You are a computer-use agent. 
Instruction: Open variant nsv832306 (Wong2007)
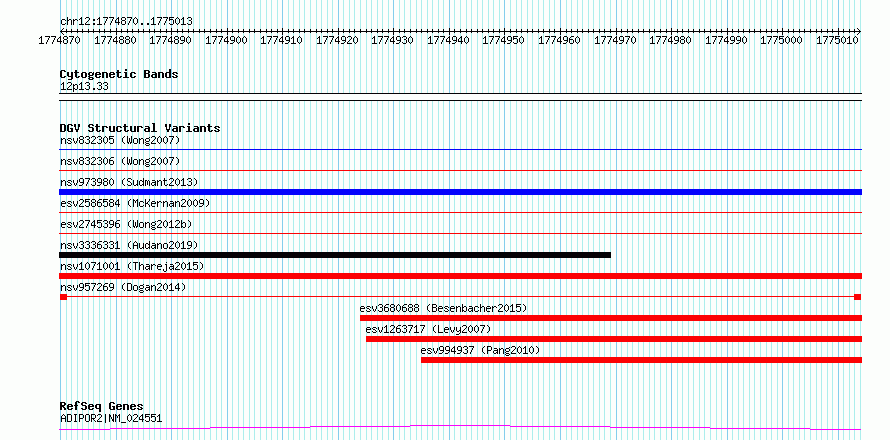click(120, 161)
